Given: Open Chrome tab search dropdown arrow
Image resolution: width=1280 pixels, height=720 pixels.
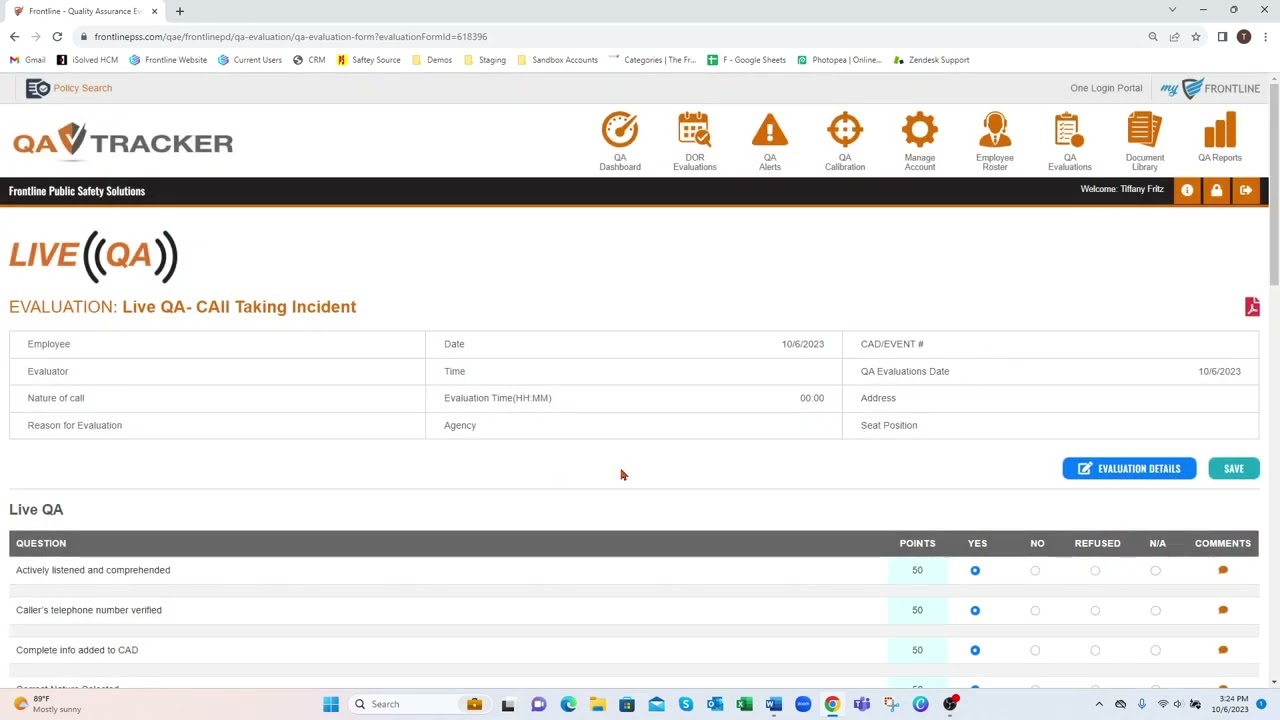Looking at the screenshot, I should 1172,10.
